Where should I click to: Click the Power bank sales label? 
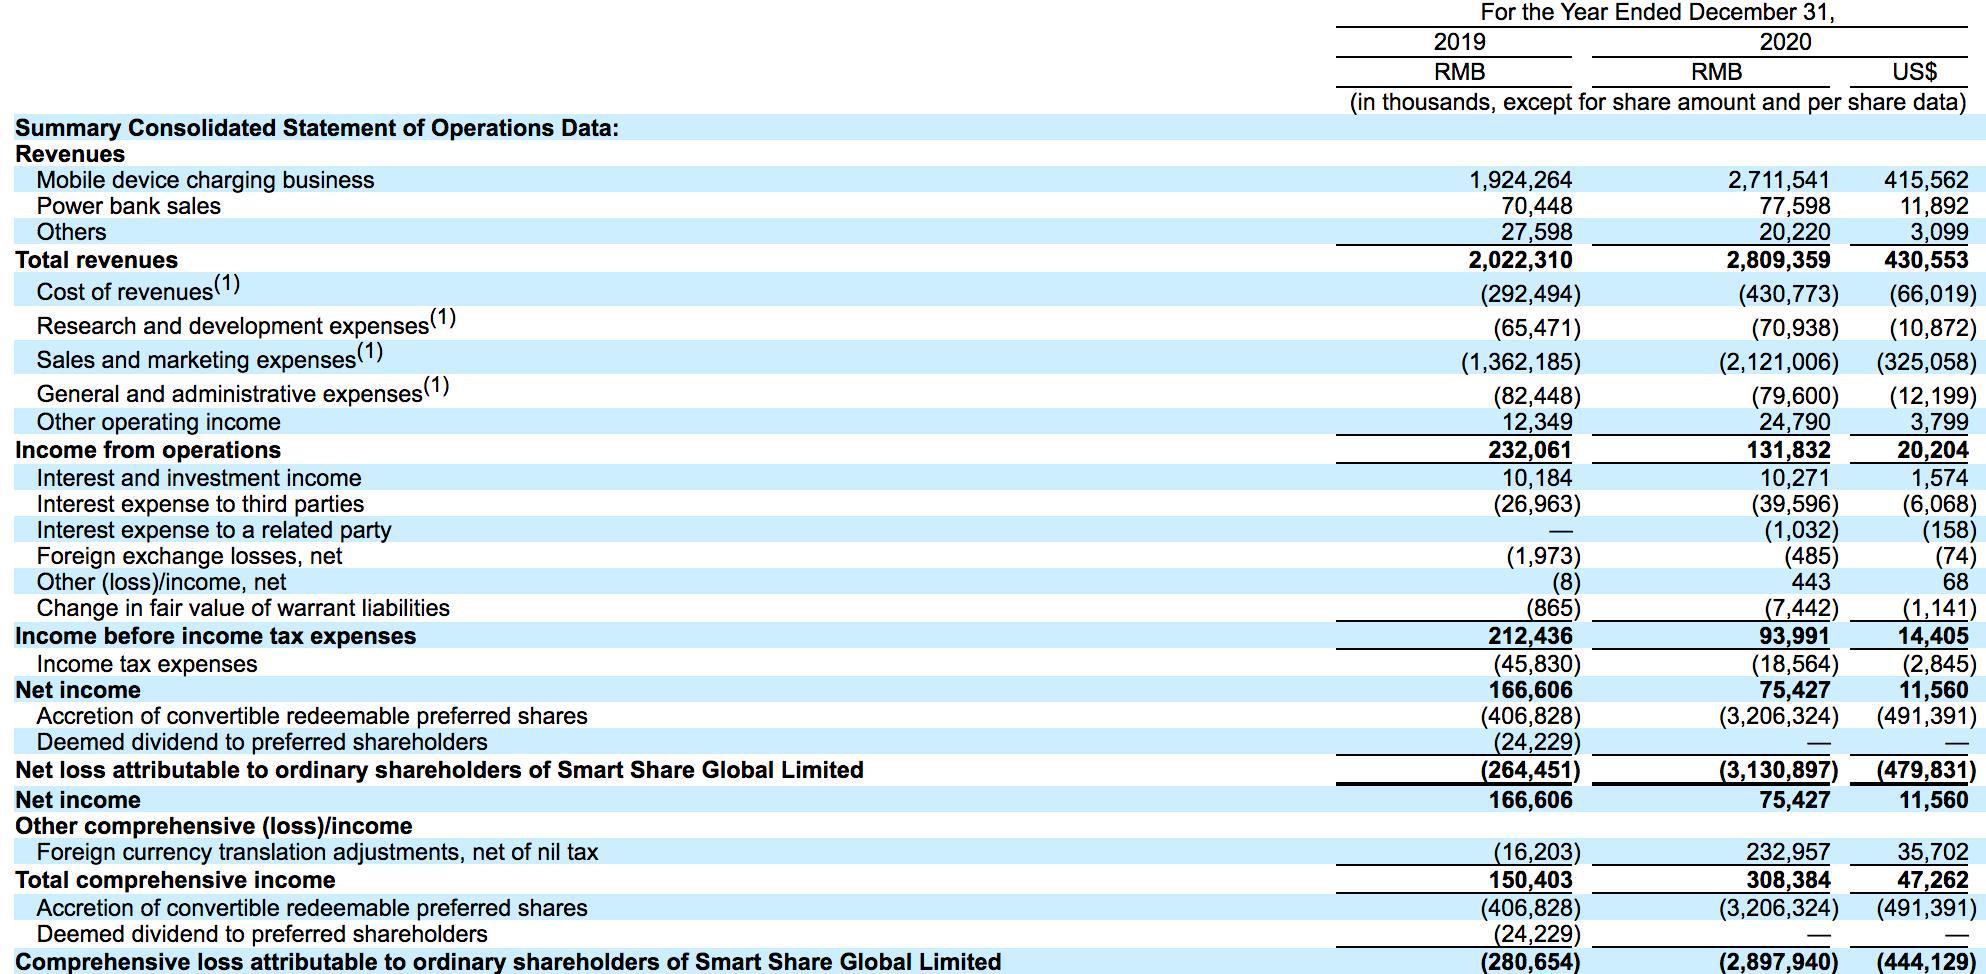128,206
